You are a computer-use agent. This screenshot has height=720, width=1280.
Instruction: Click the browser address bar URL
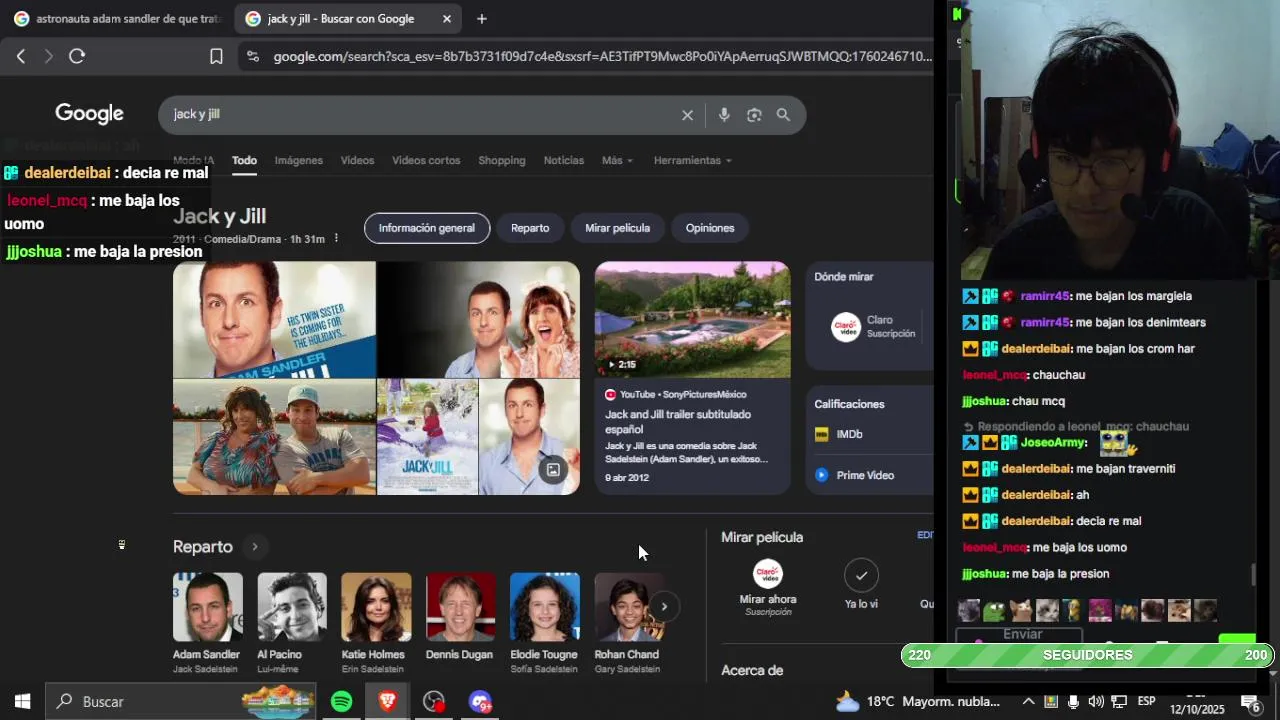(x=602, y=57)
